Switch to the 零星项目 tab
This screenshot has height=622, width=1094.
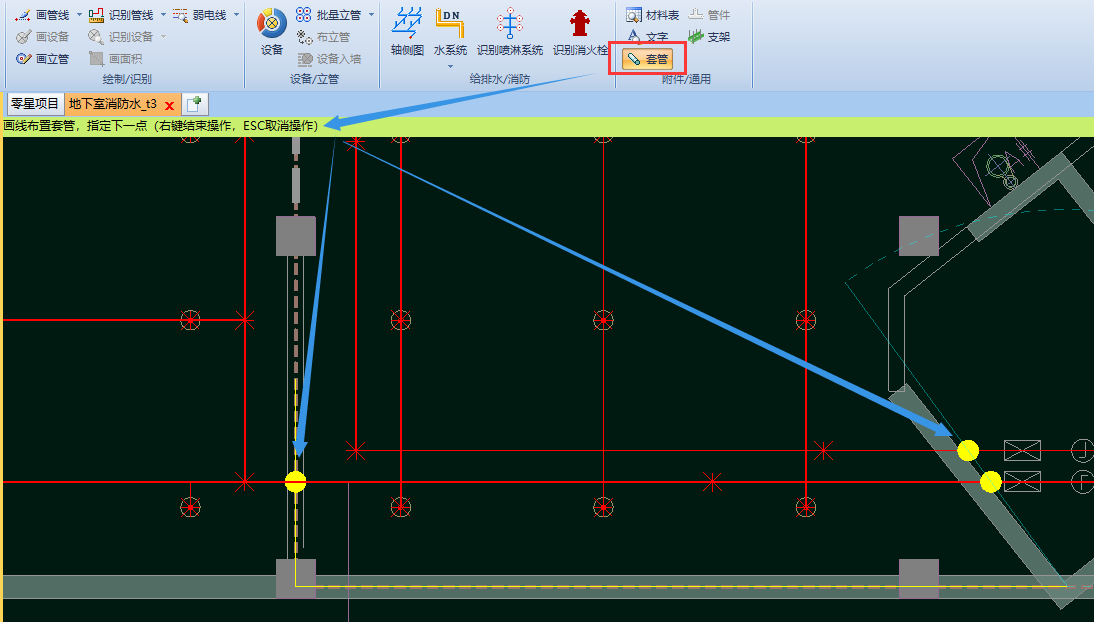pyautogui.click(x=35, y=104)
